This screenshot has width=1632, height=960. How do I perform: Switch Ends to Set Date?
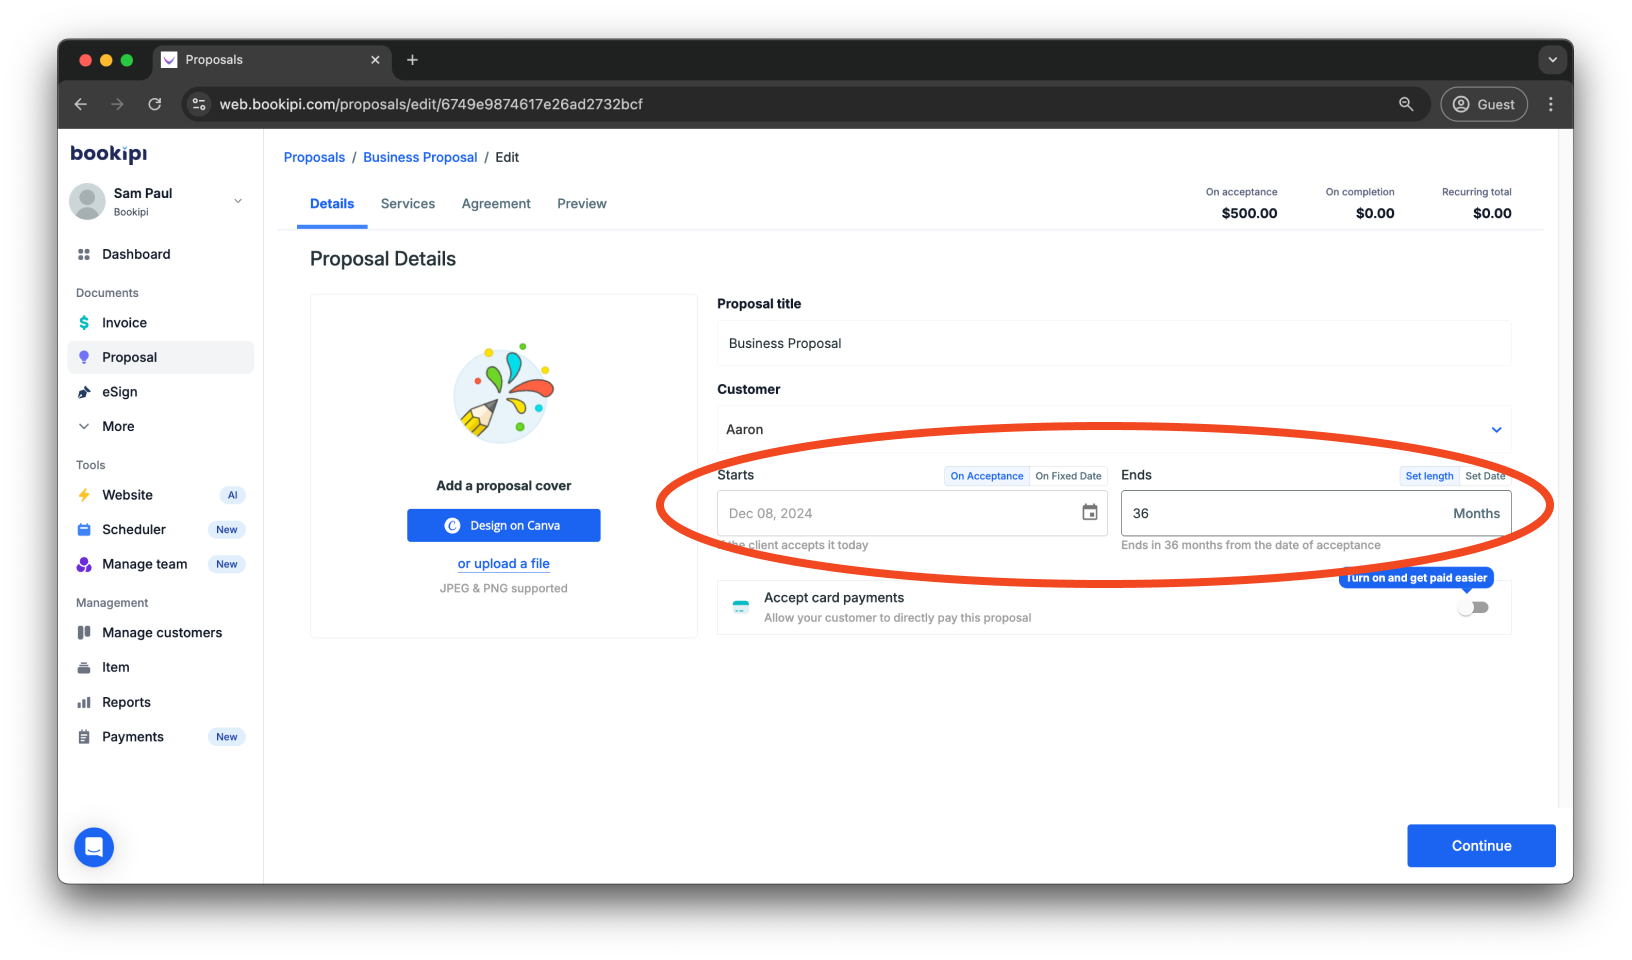click(x=1485, y=475)
